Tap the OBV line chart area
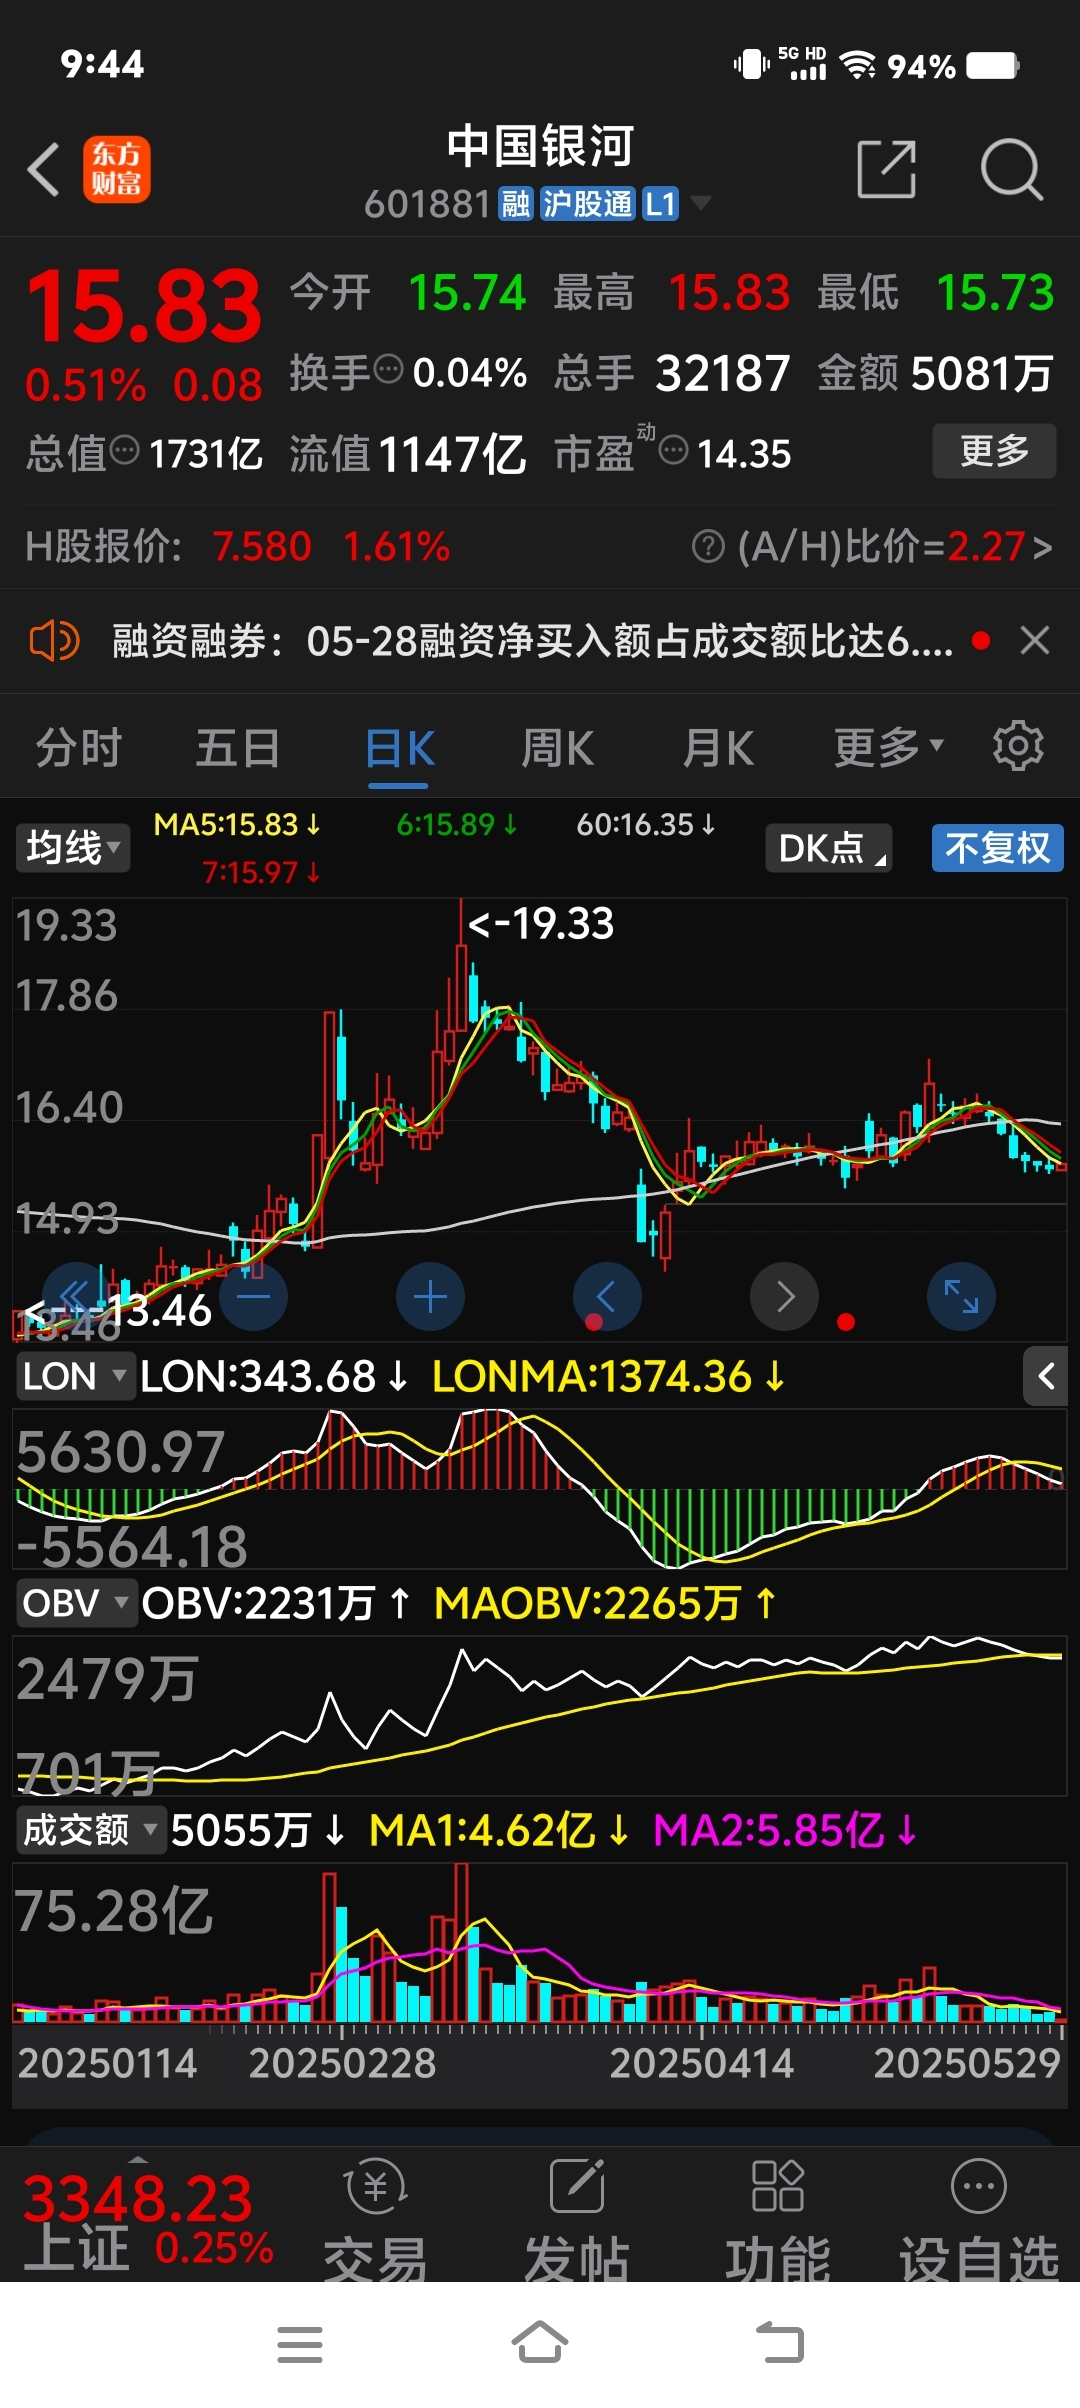The width and height of the screenshot is (1080, 2408). [540, 1716]
